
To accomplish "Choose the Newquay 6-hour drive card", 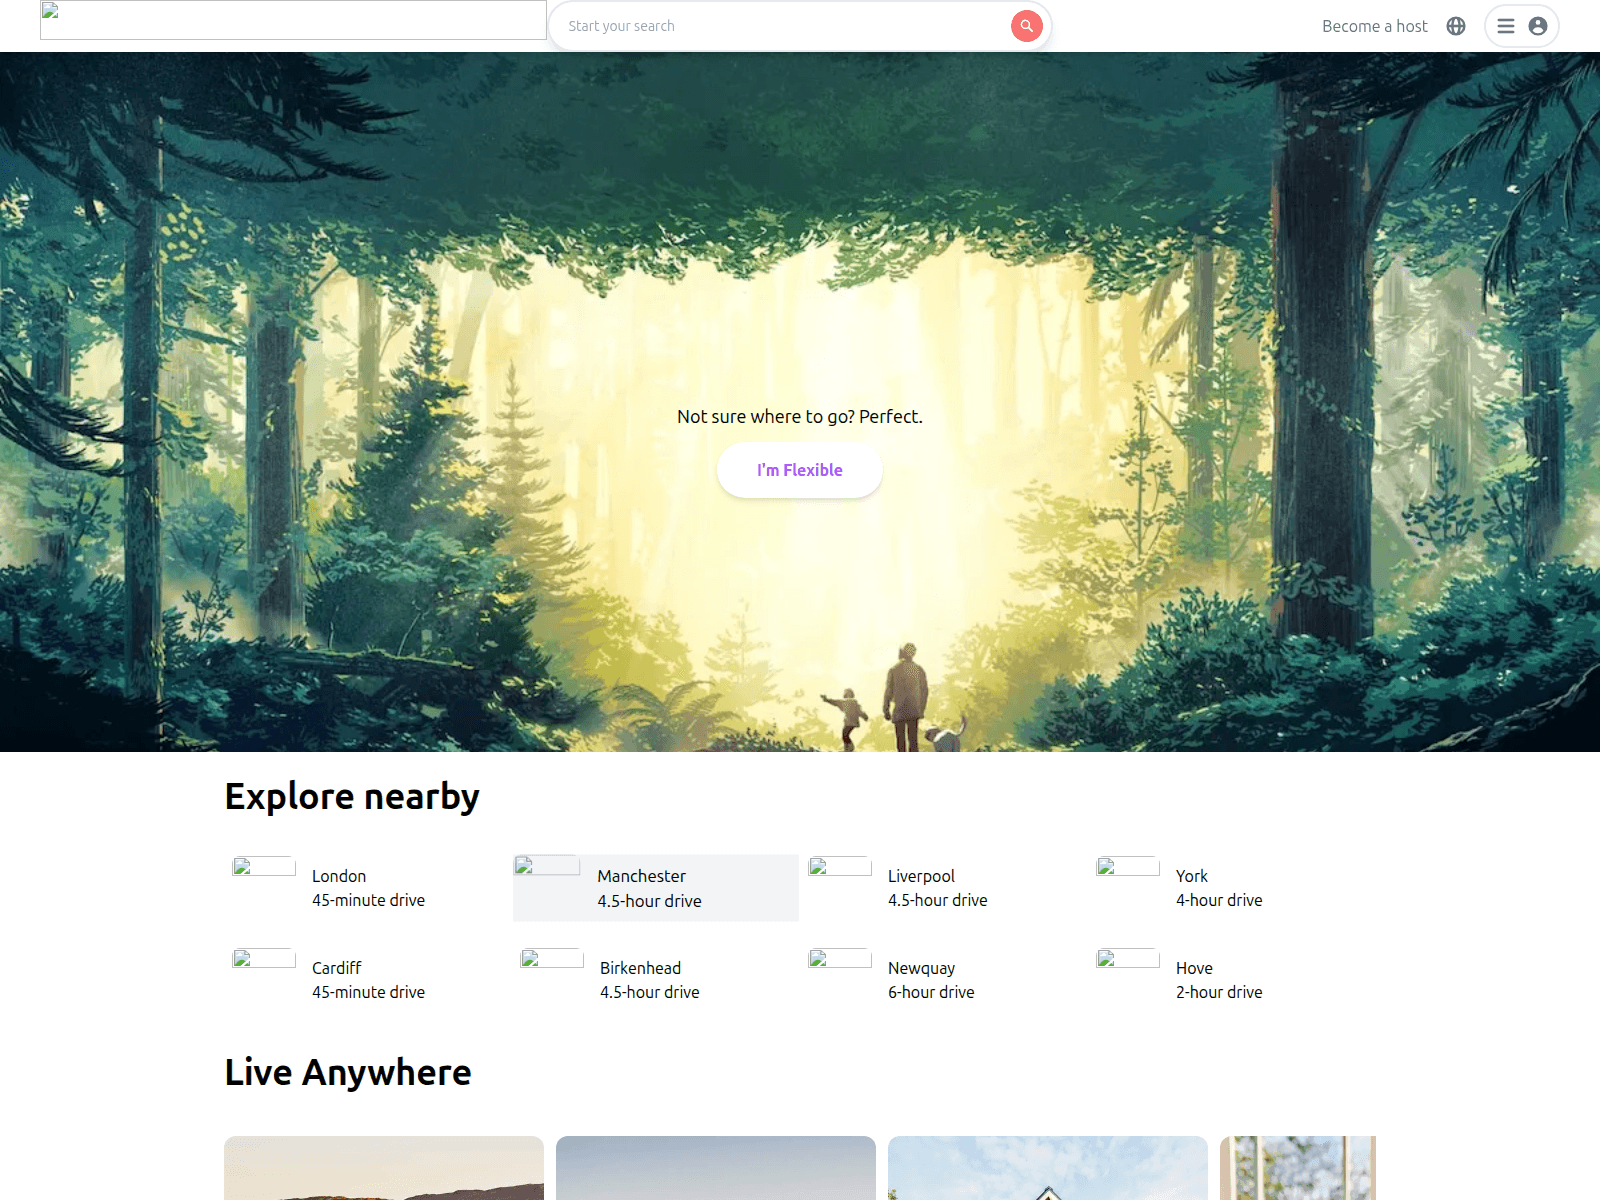I will coord(943,980).
